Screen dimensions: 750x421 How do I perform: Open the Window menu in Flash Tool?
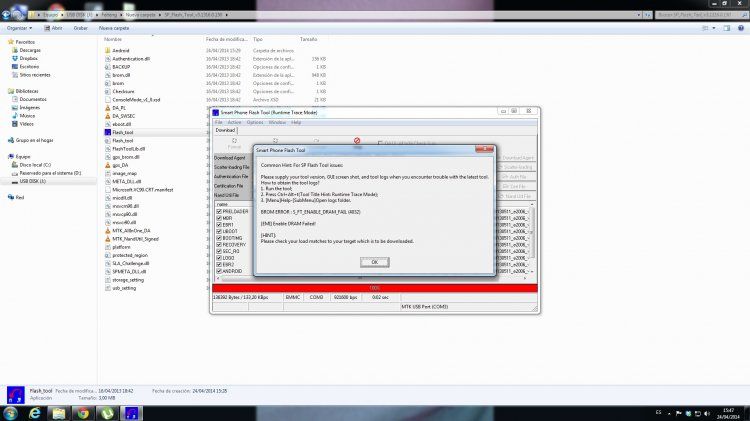(x=277, y=122)
